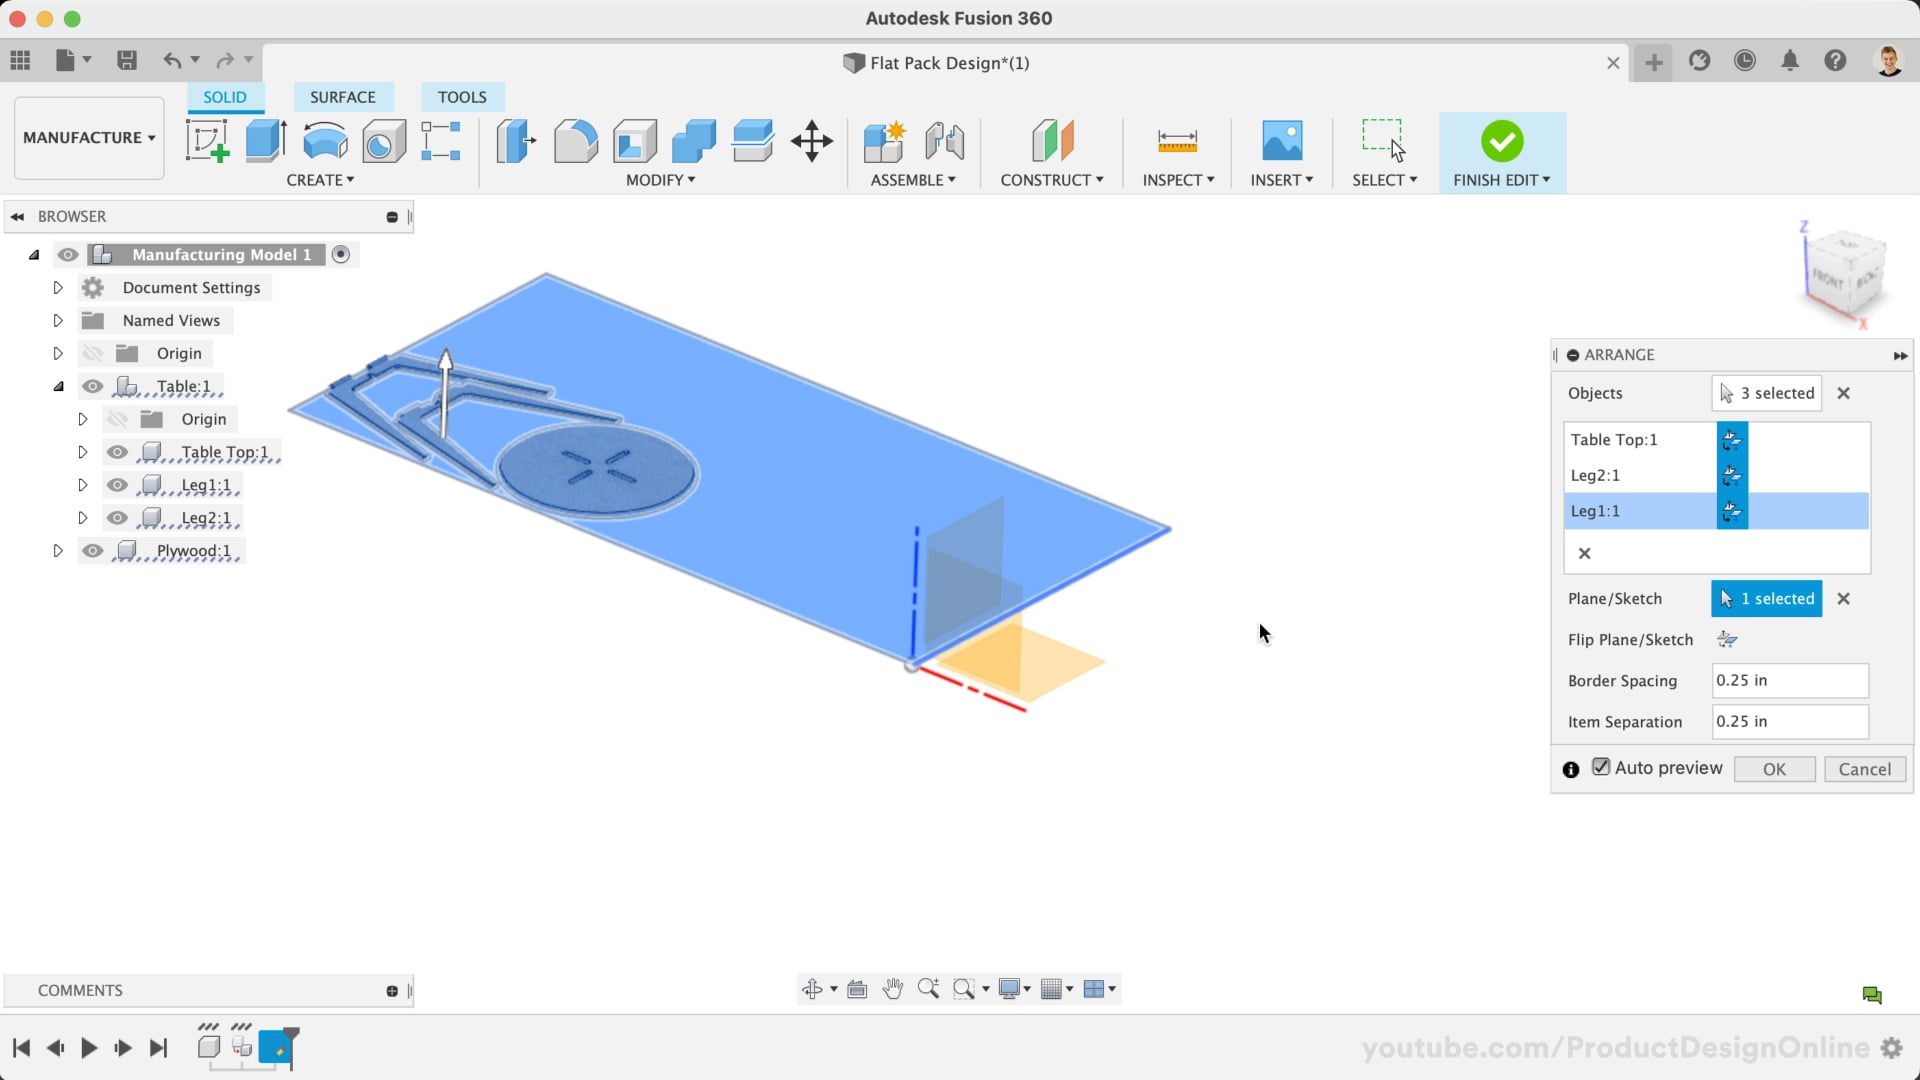Select the Combine tool icon
The height and width of the screenshot is (1080, 1920).
pyautogui.click(x=693, y=141)
